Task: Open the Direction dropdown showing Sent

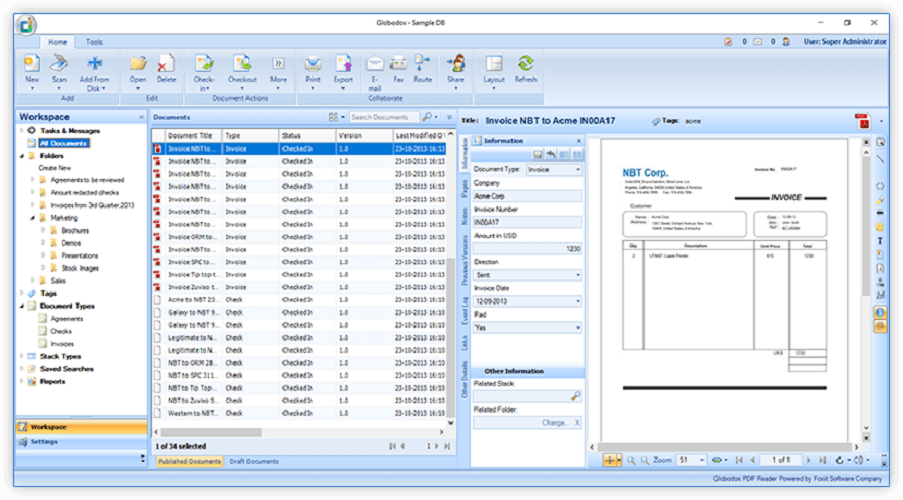Action: [x=528, y=275]
